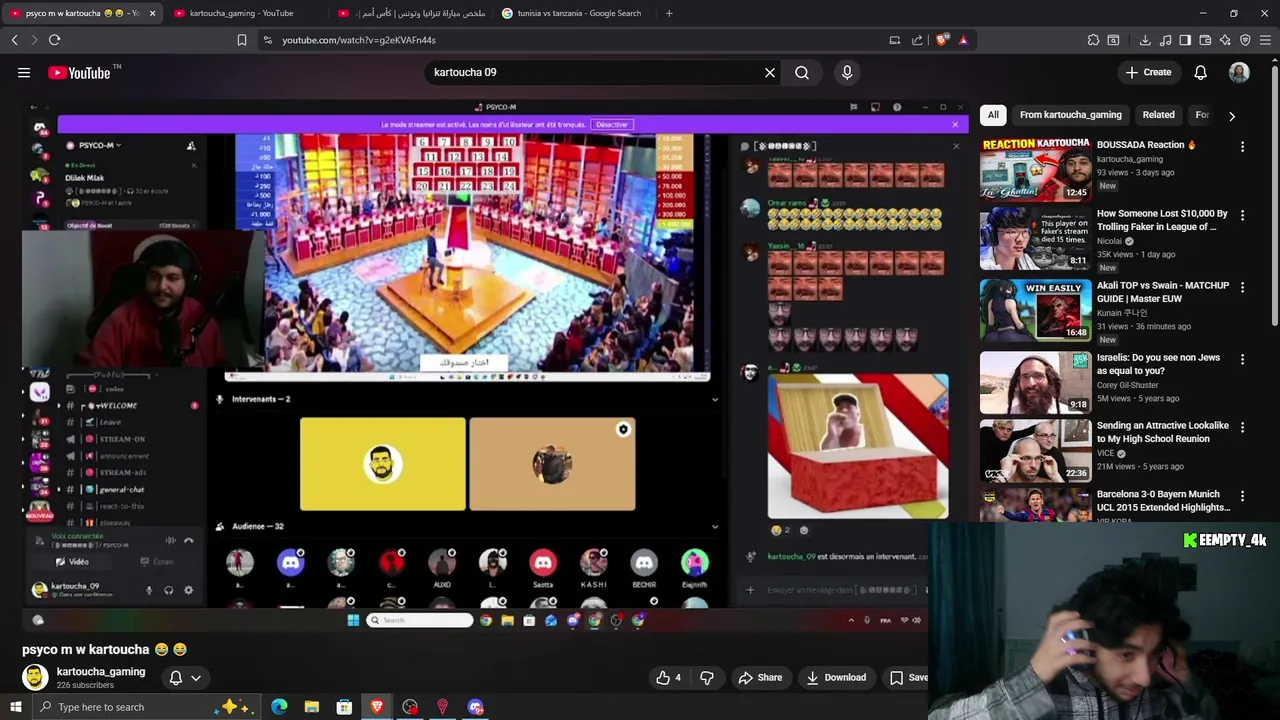Click the Windows taskbar search box

[145, 707]
